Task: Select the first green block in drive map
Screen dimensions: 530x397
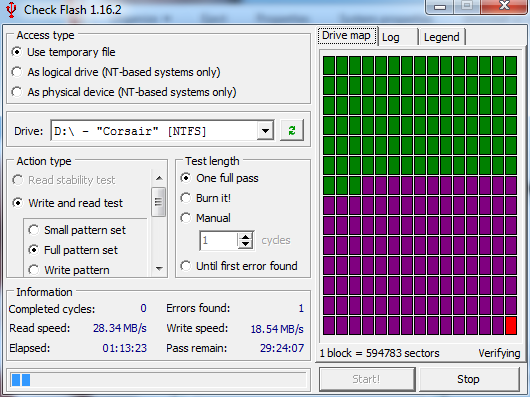Action: (329, 65)
